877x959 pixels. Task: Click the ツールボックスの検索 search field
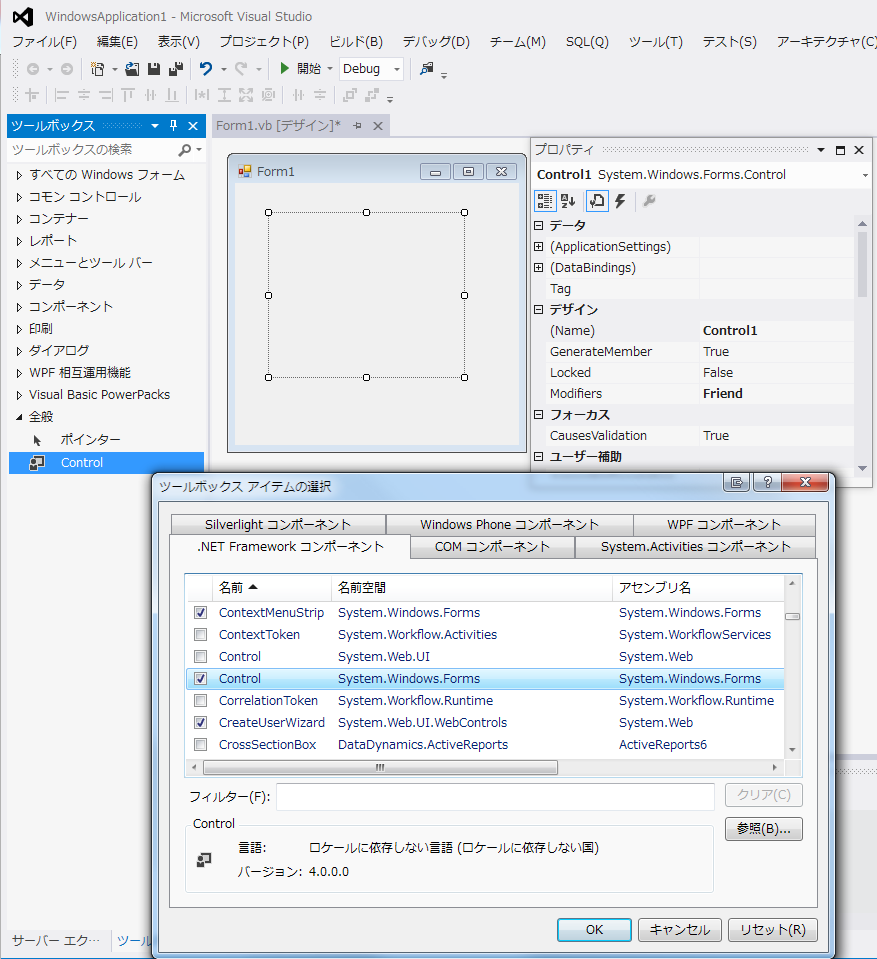pyautogui.click(x=93, y=150)
